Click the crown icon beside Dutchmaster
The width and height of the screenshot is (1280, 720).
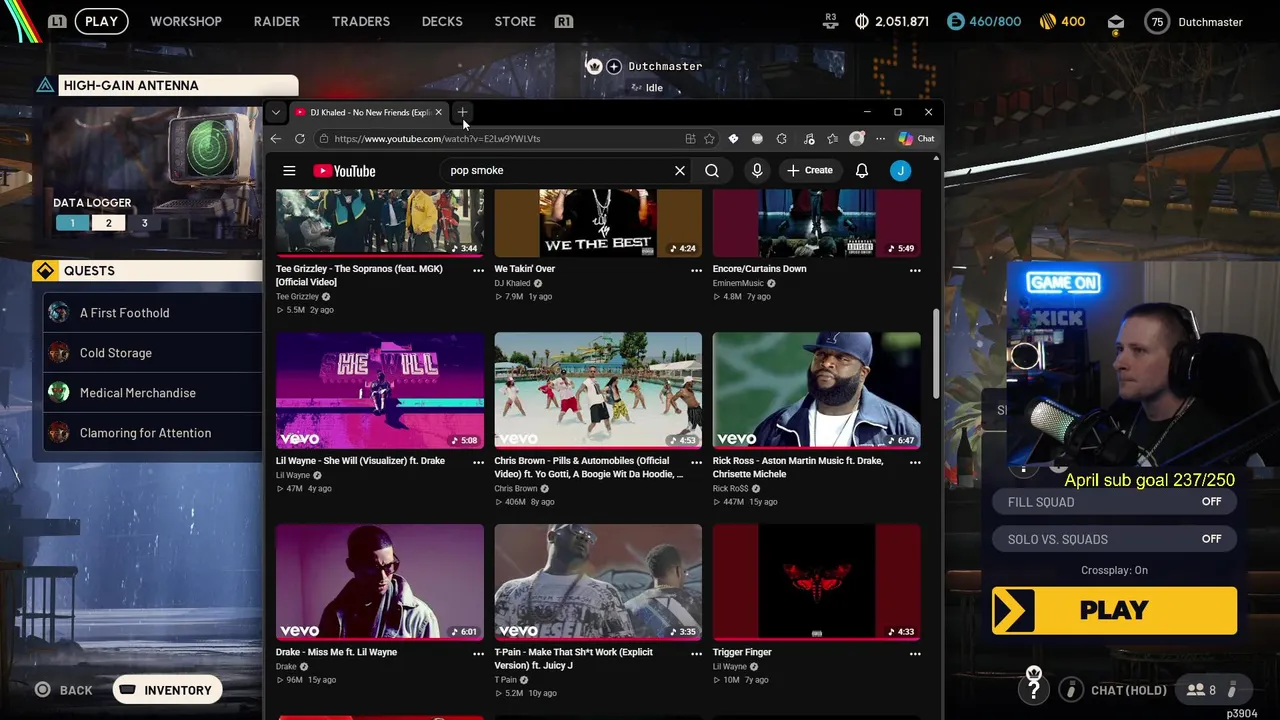click(x=594, y=66)
